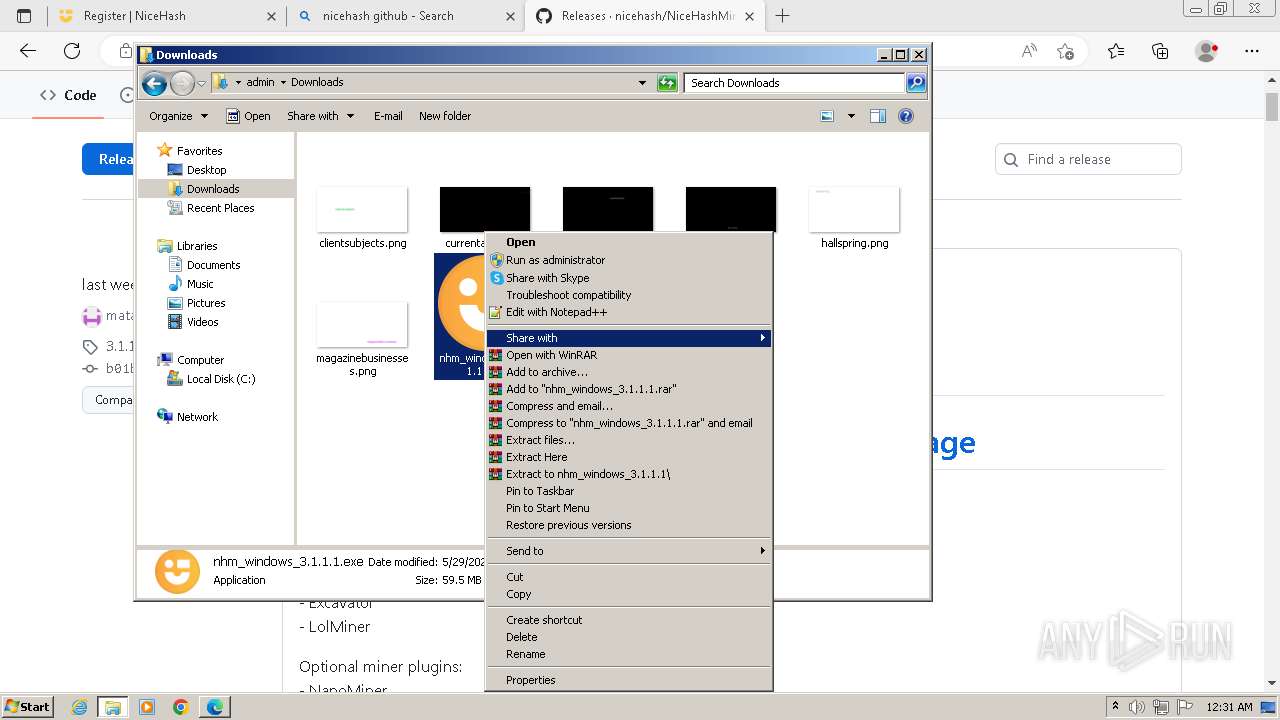Choose Restore previous versions
Viewport: 1280px width, 720px height.
pos(629,525)
